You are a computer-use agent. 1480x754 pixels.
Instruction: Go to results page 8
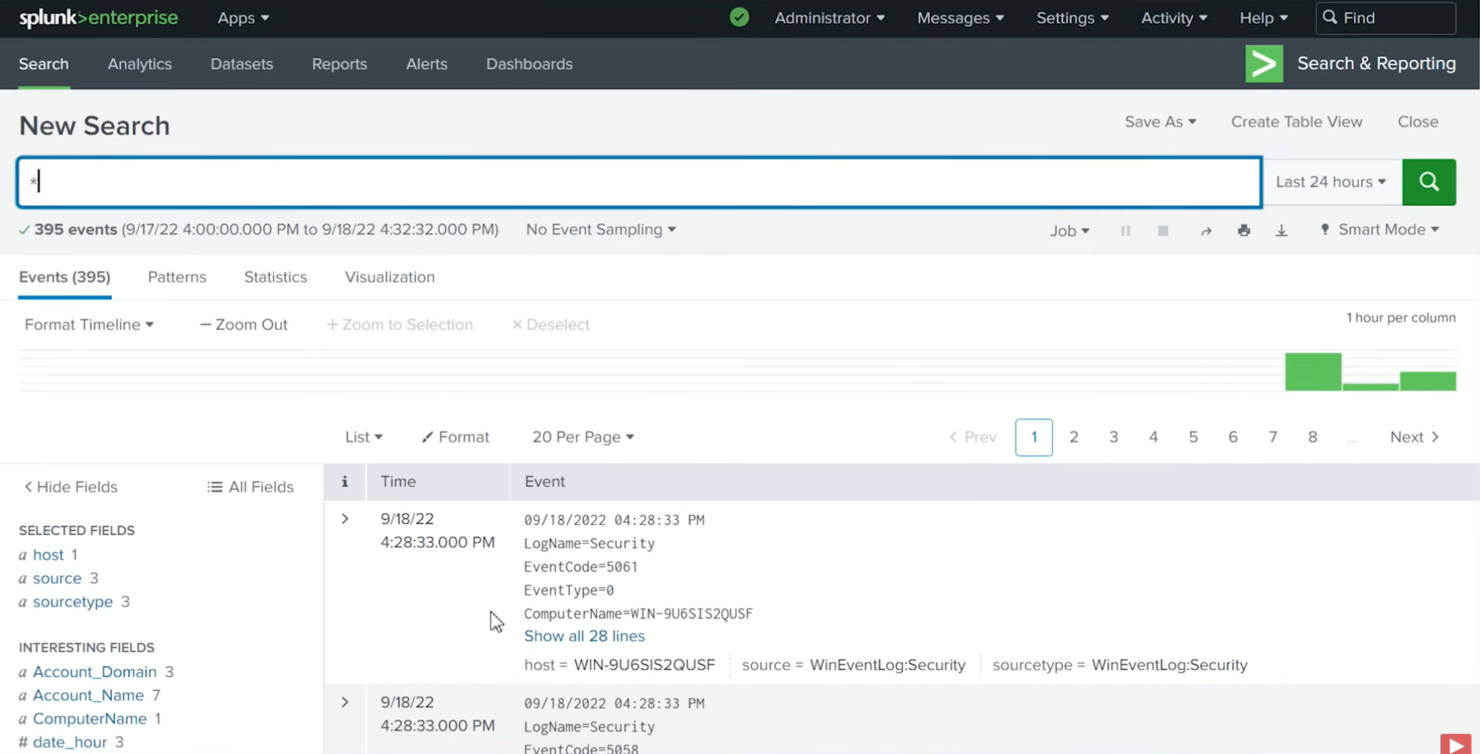1312,437
